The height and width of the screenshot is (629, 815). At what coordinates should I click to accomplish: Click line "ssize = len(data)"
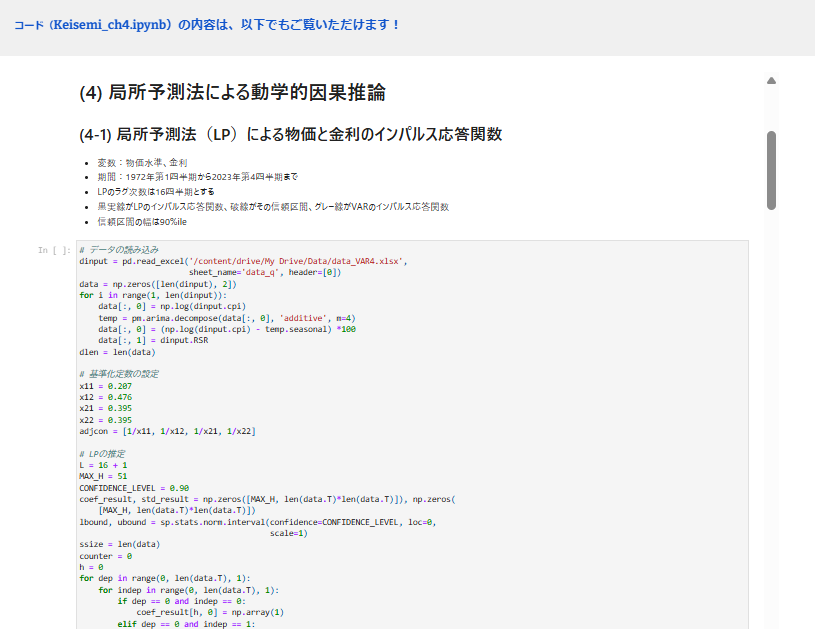120,544
